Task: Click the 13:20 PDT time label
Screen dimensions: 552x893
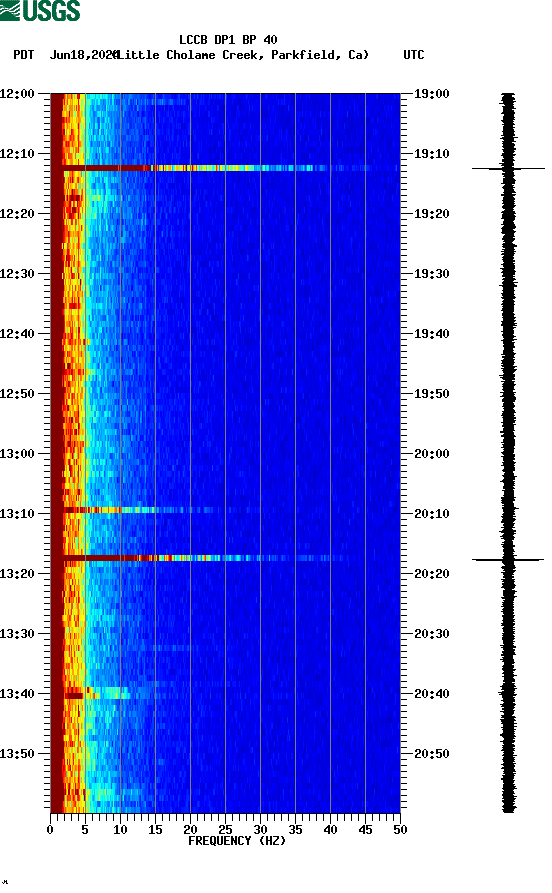Action: 17,574
